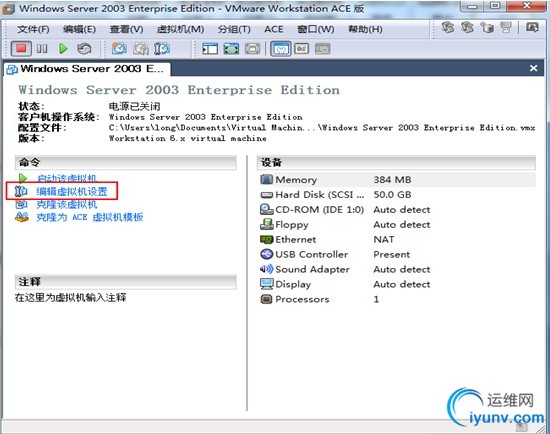Click the USB Controller device icon

point(267,254)
